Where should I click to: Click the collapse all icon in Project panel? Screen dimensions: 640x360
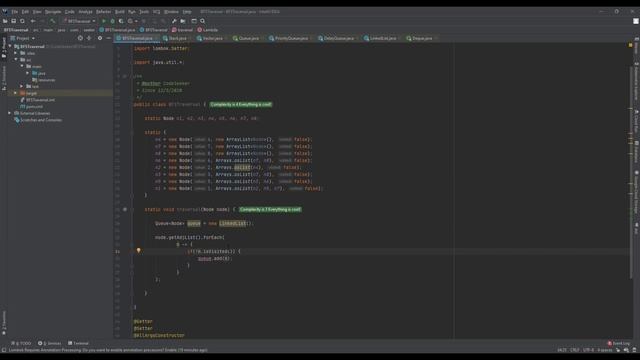[x=89, y=38]
